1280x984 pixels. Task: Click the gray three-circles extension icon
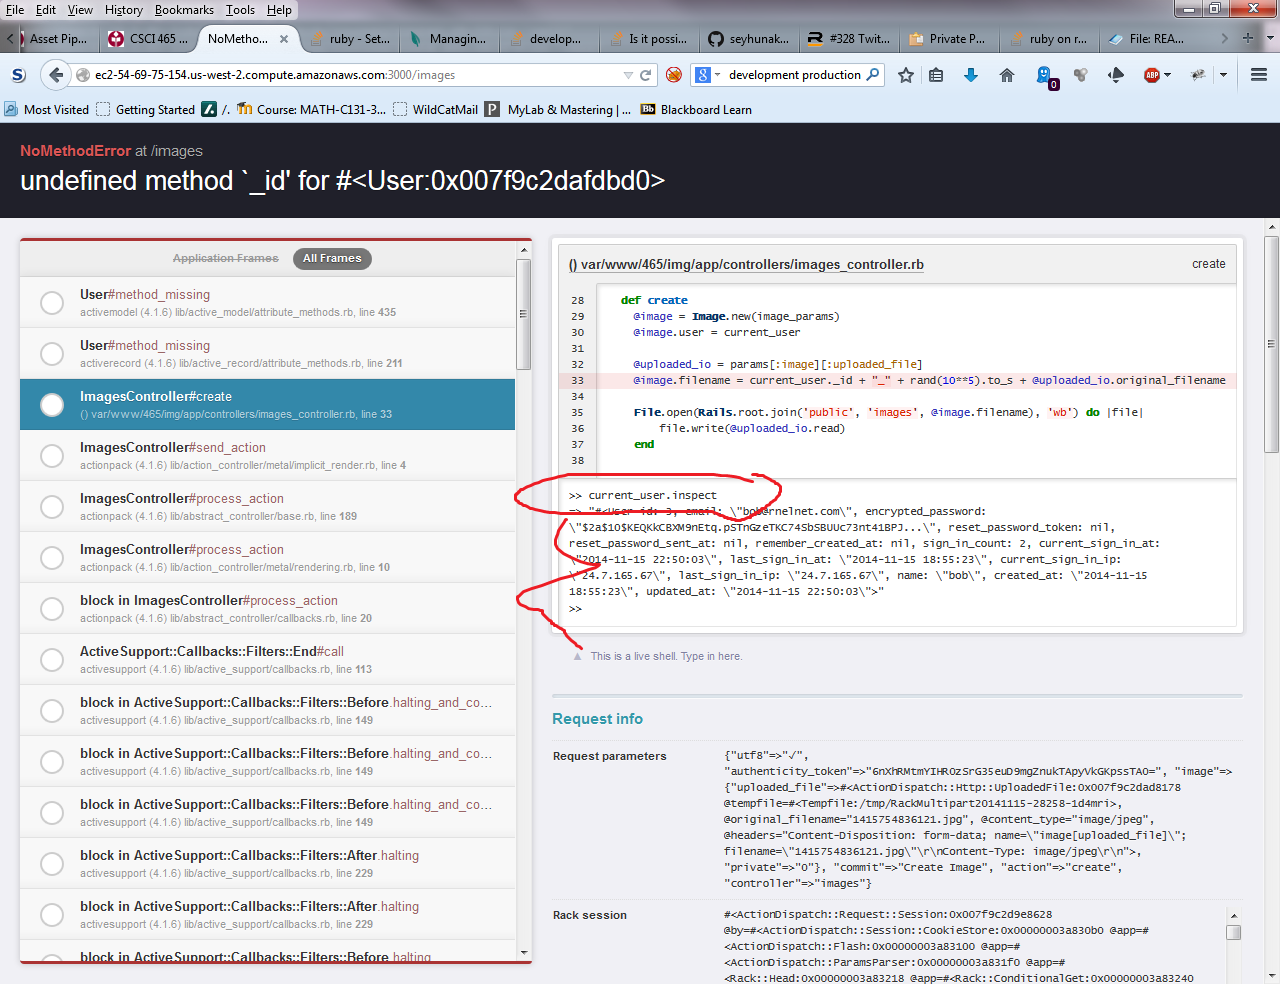[x=1080, y=75]
